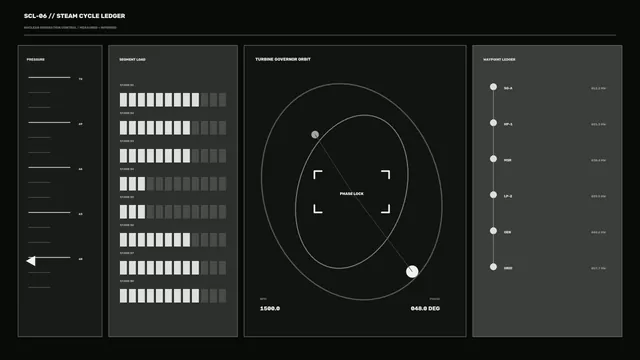The width and height of the screenshot is (640, 360).
Task: Click the SG-A waypoint label
Action: (508, 88)
